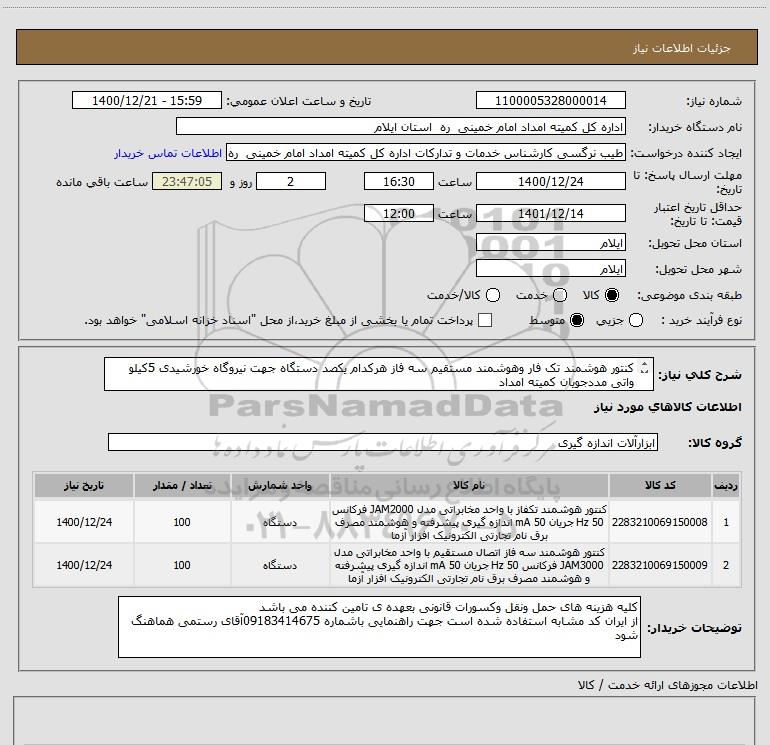Click the ردیف column header

pyautogui.click(x=726, y=486)
